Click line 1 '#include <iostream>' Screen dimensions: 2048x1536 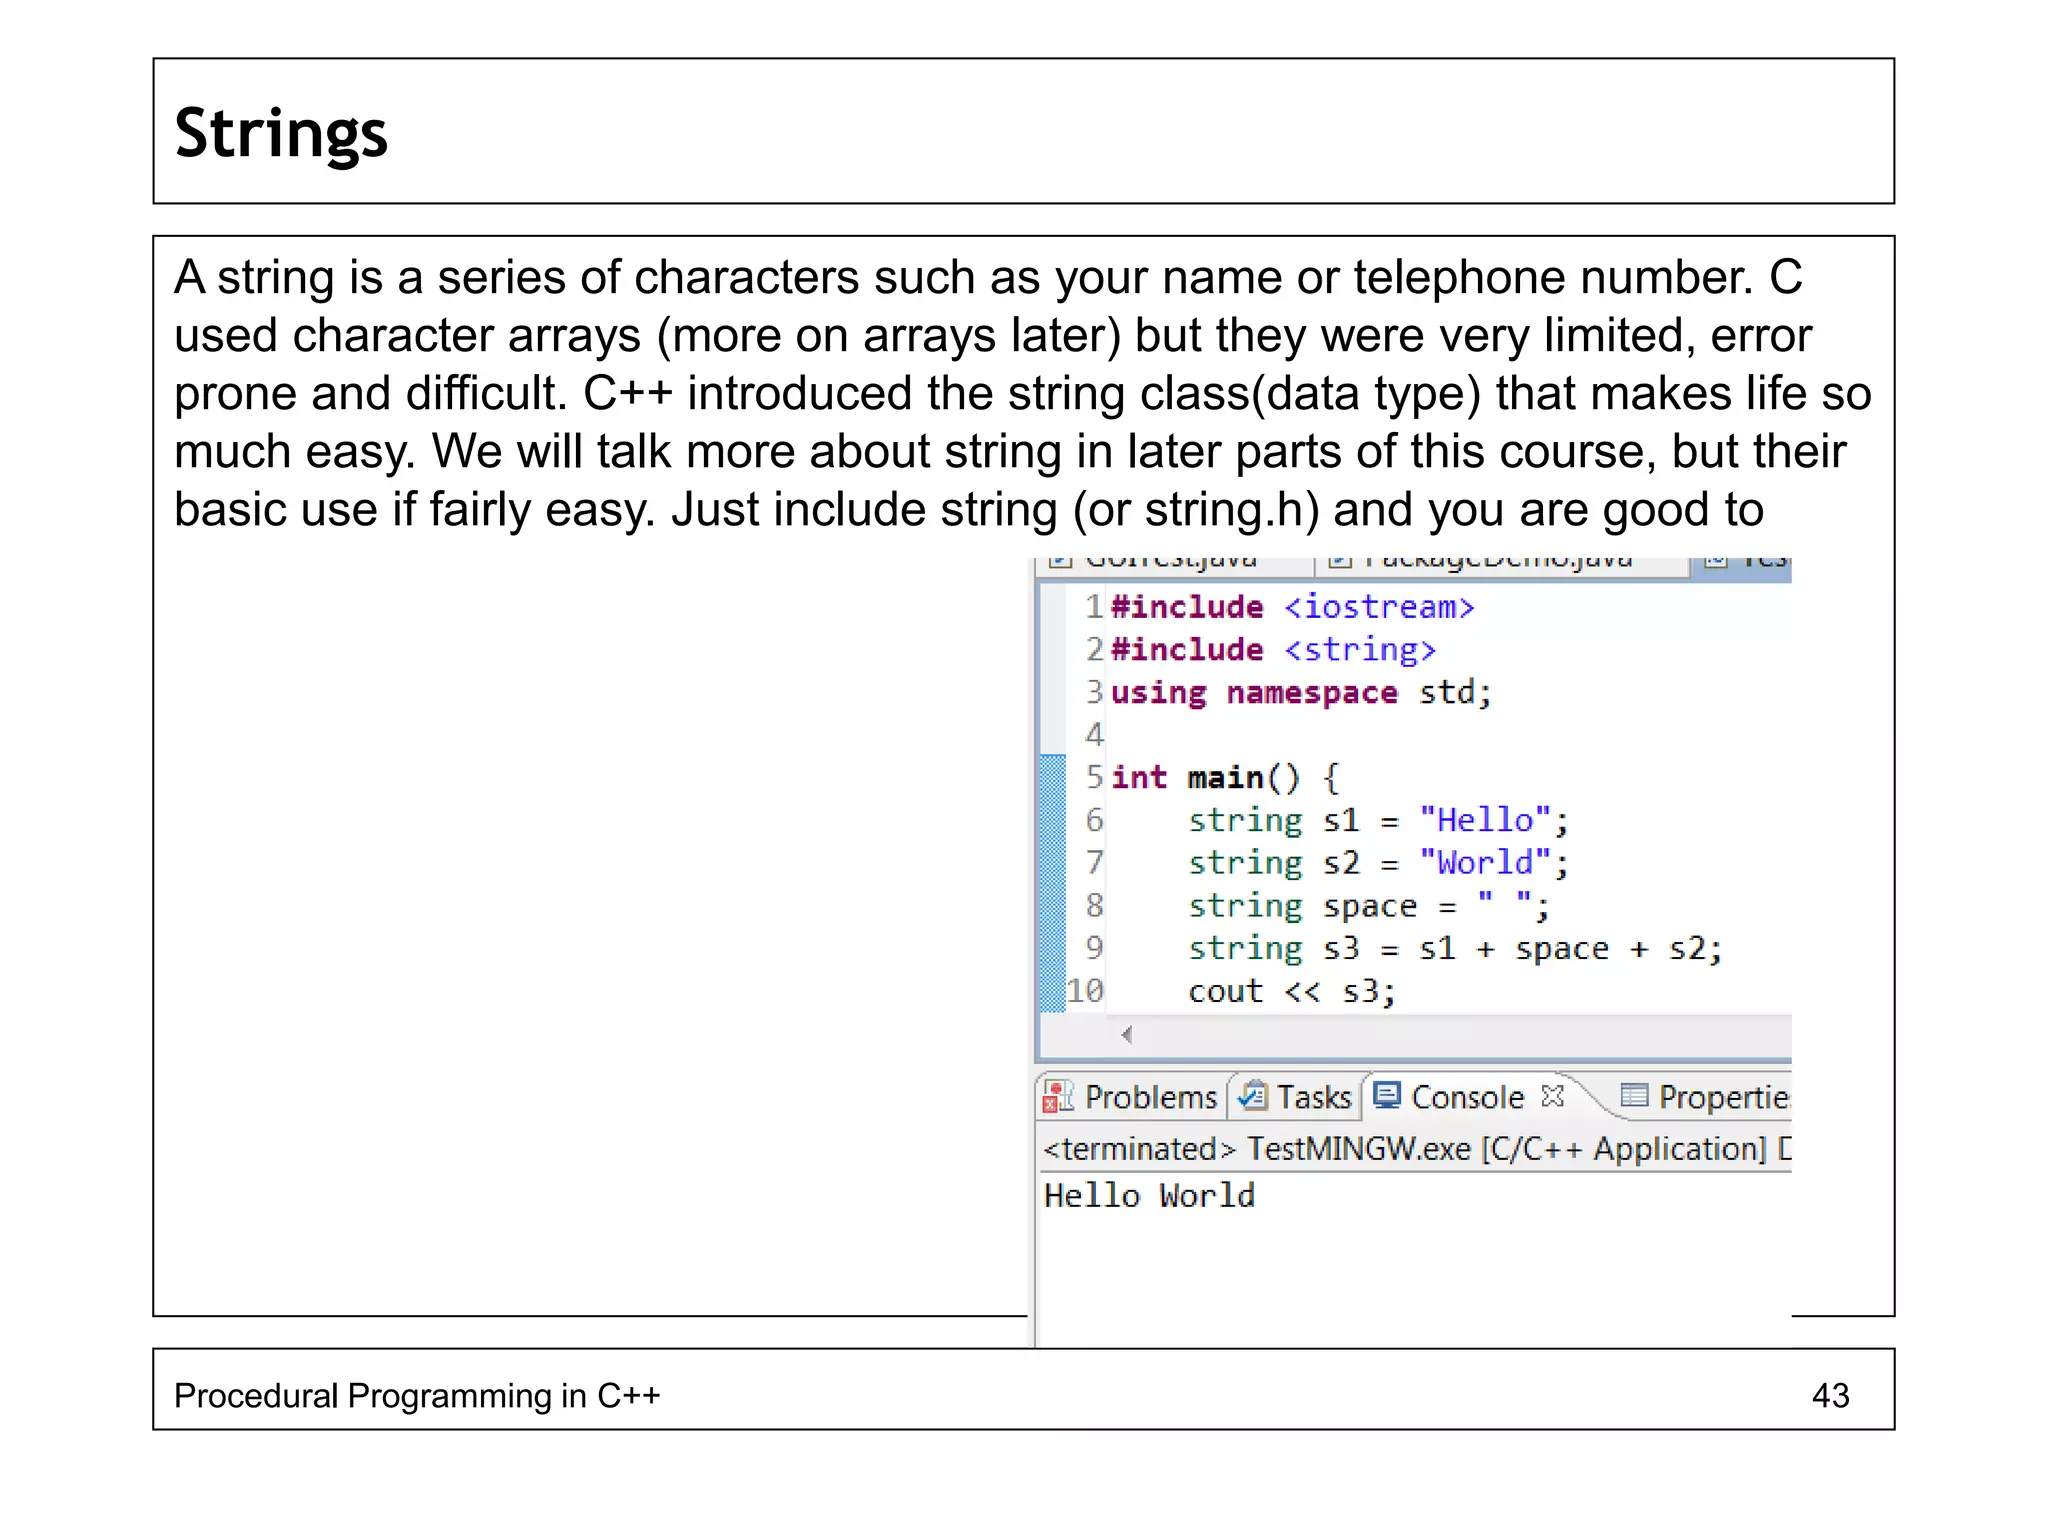click(x=1292, y=607)
